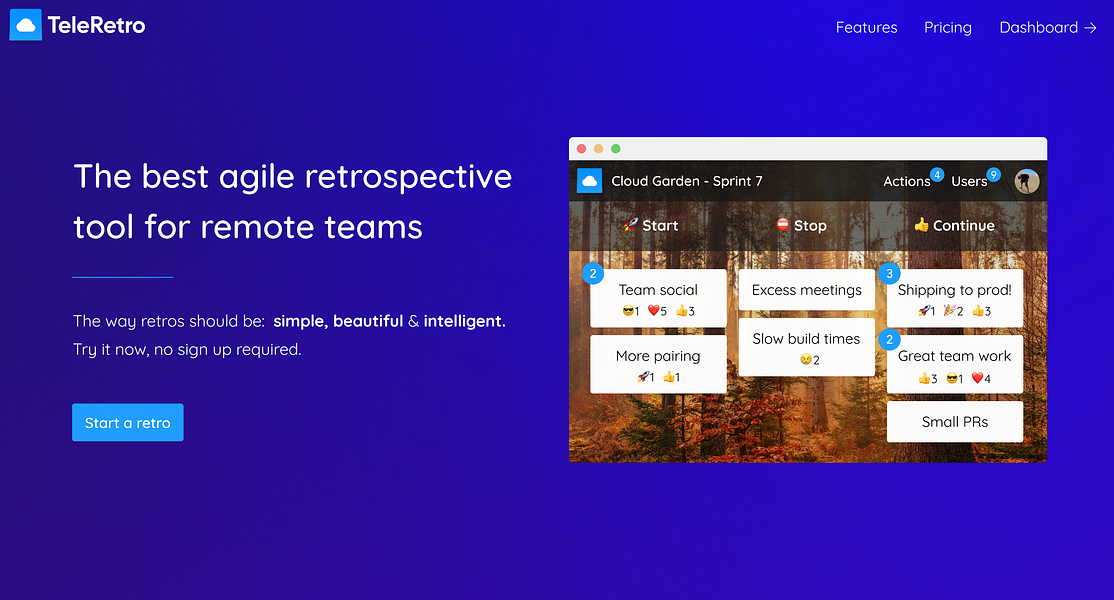Click the headline 'The best agile retrospective'
This screenshot has width=1114, height=600.
293,177
